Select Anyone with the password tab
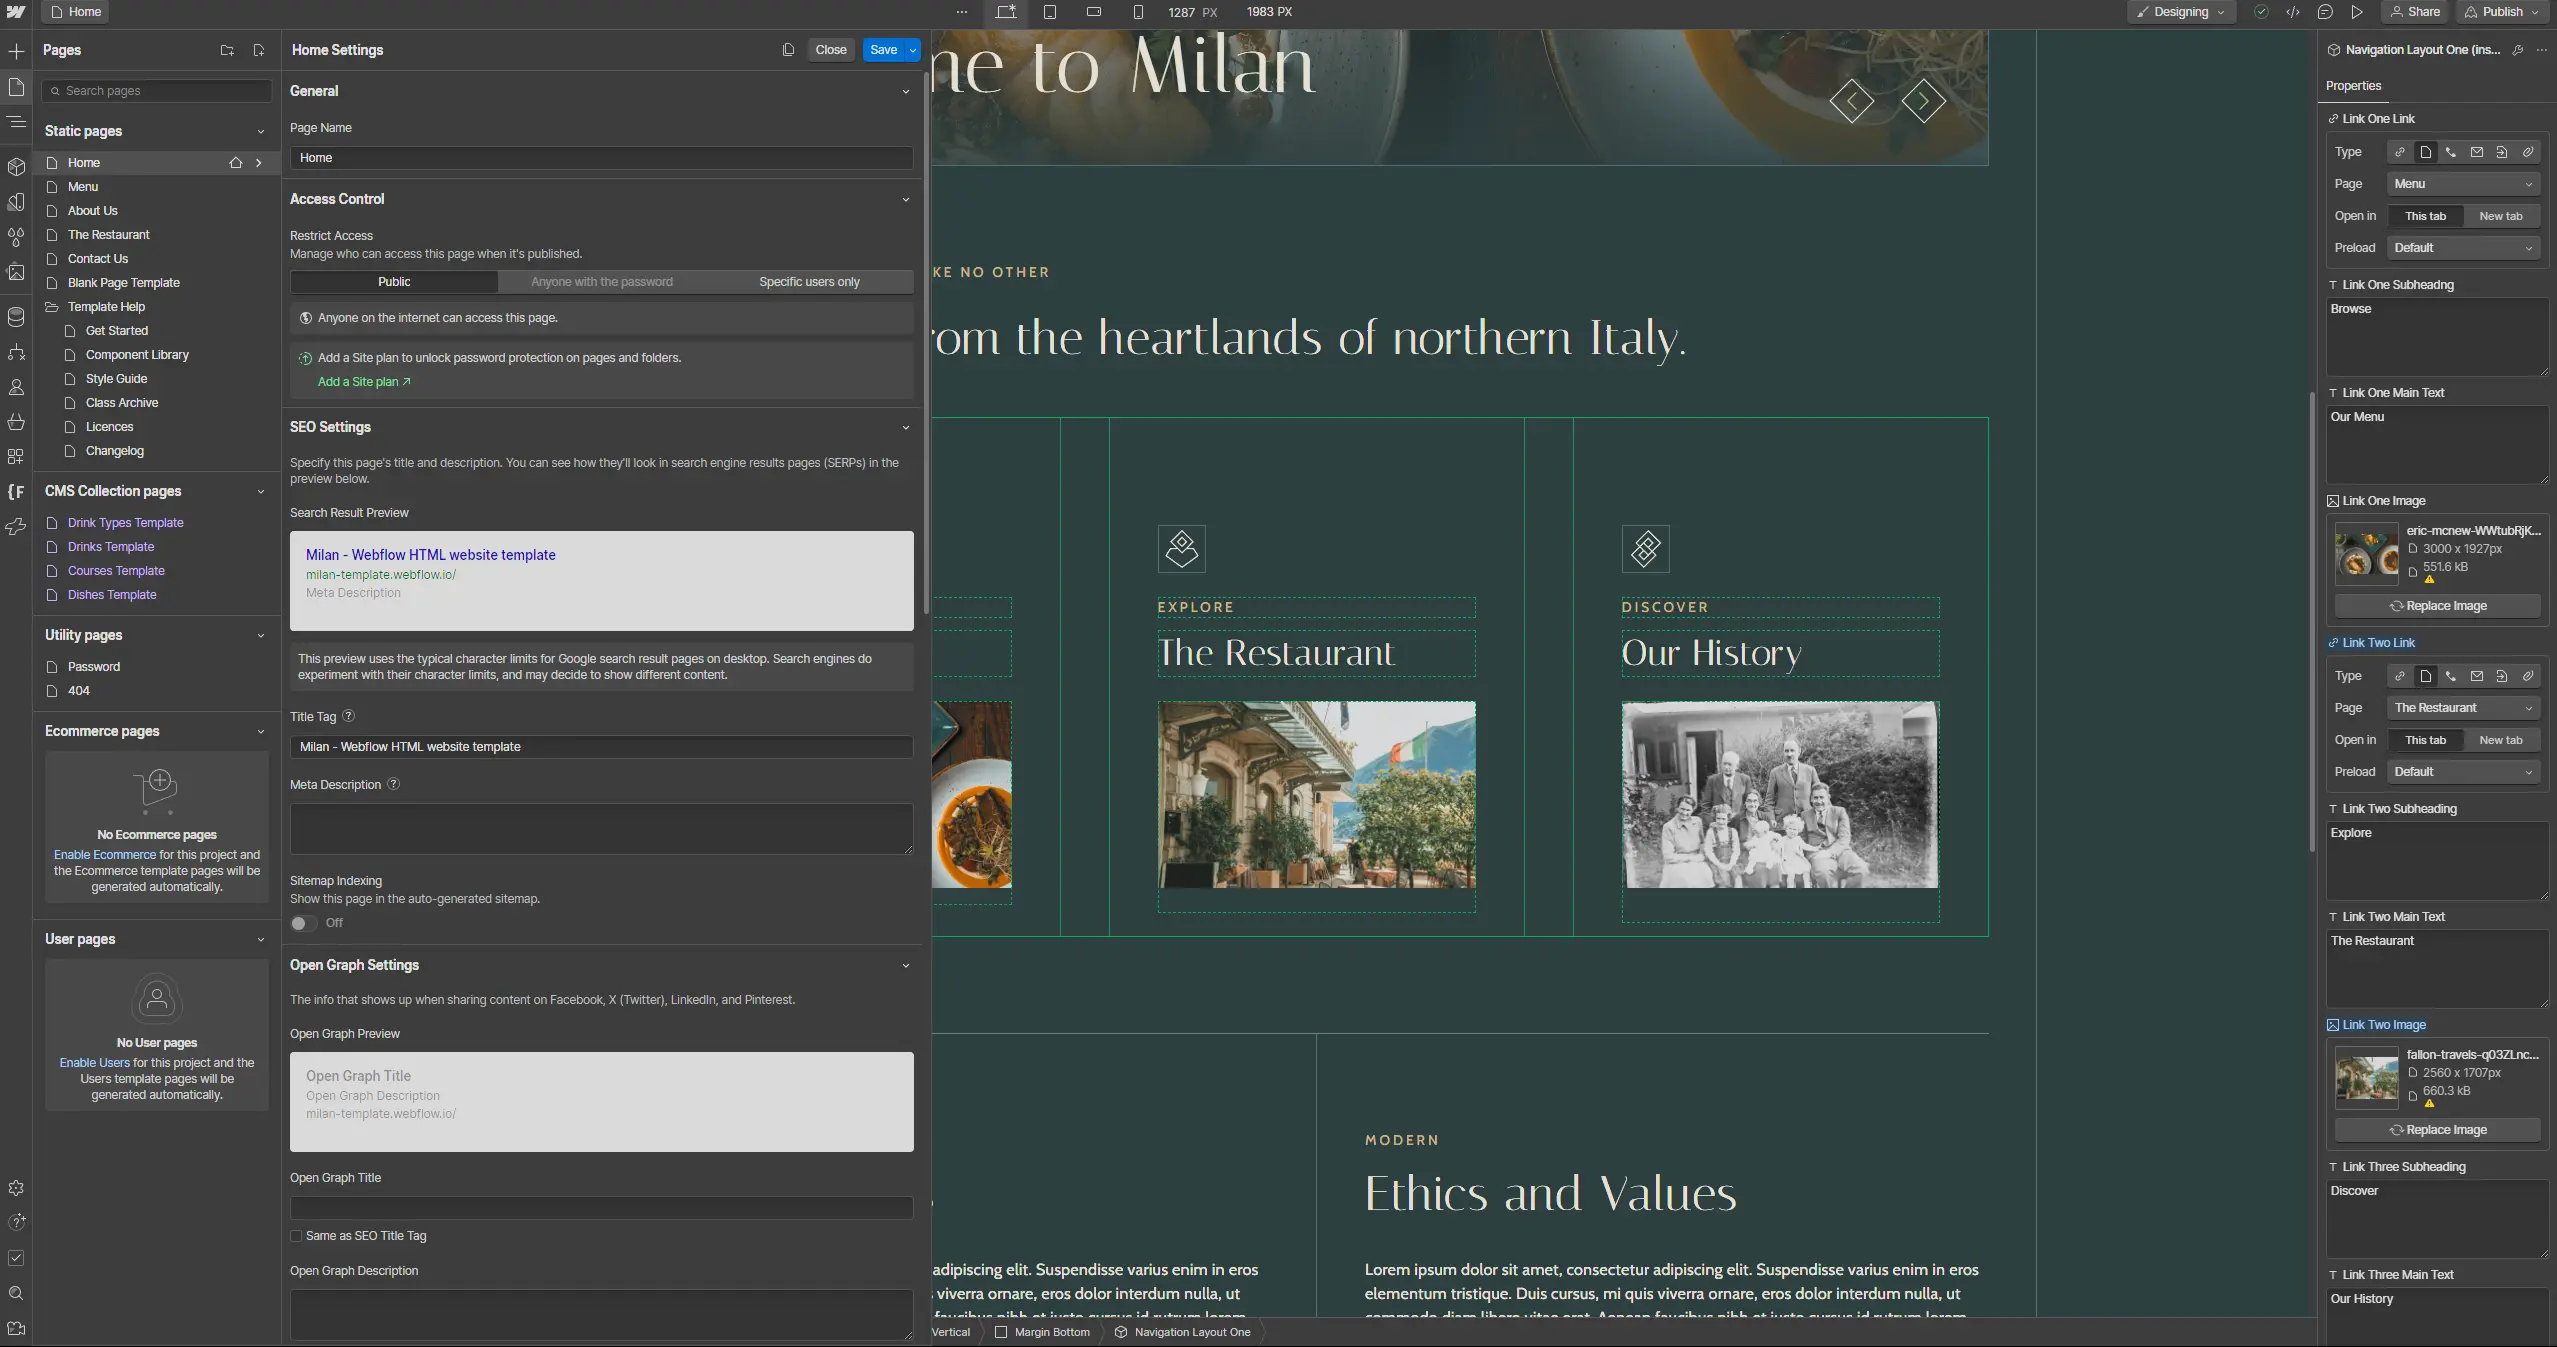Image resolution: width=2557 pixels, height=1347 pixels. click(601, 282)
